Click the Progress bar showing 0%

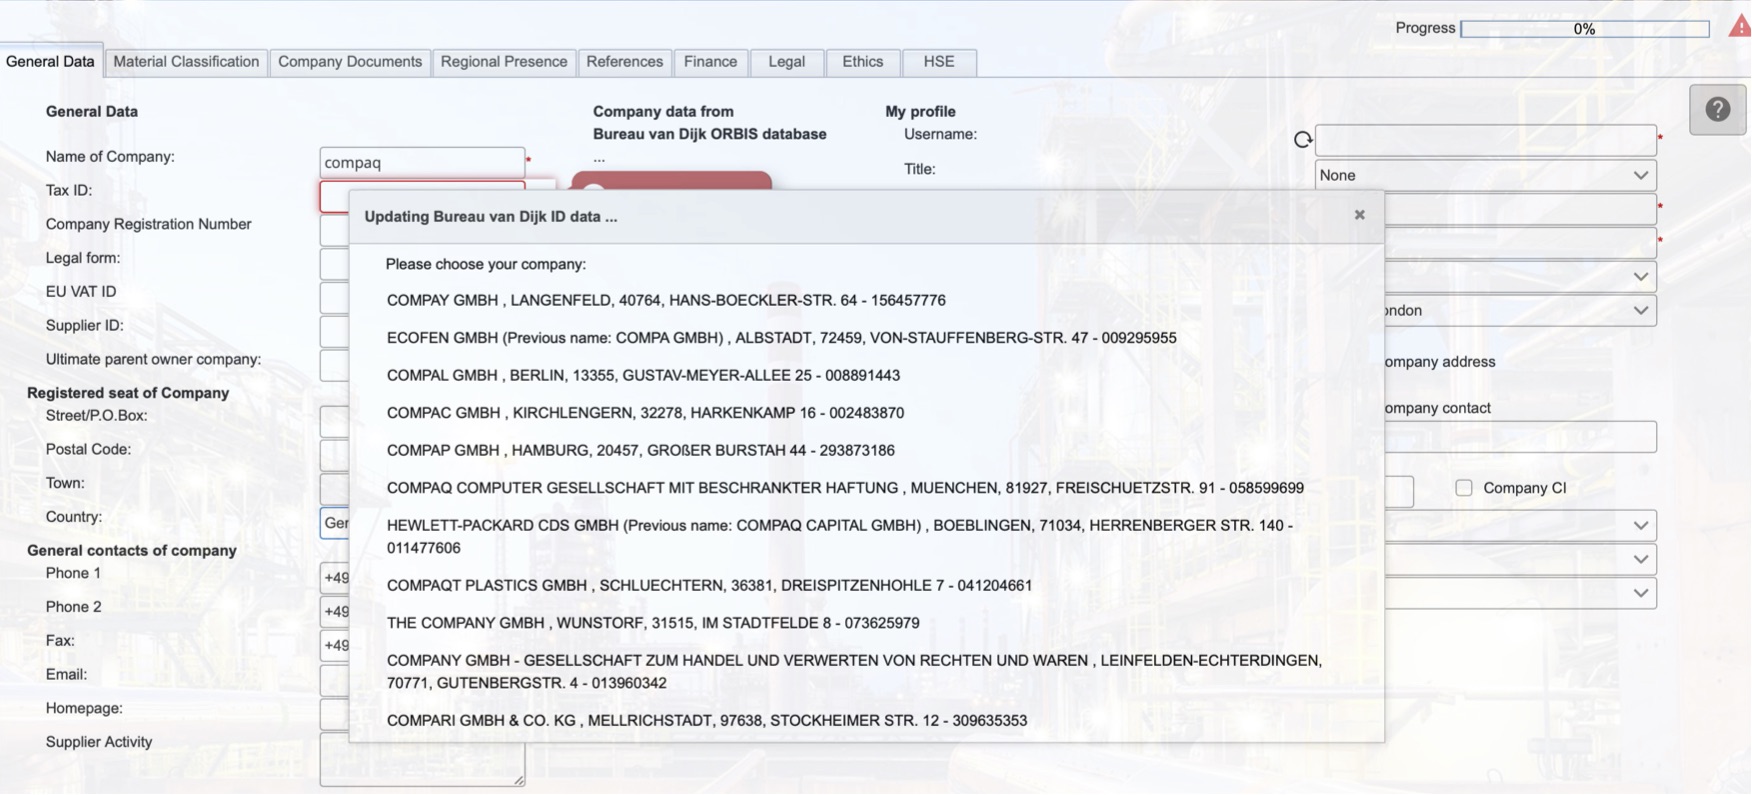click(x=1584, y=29)
